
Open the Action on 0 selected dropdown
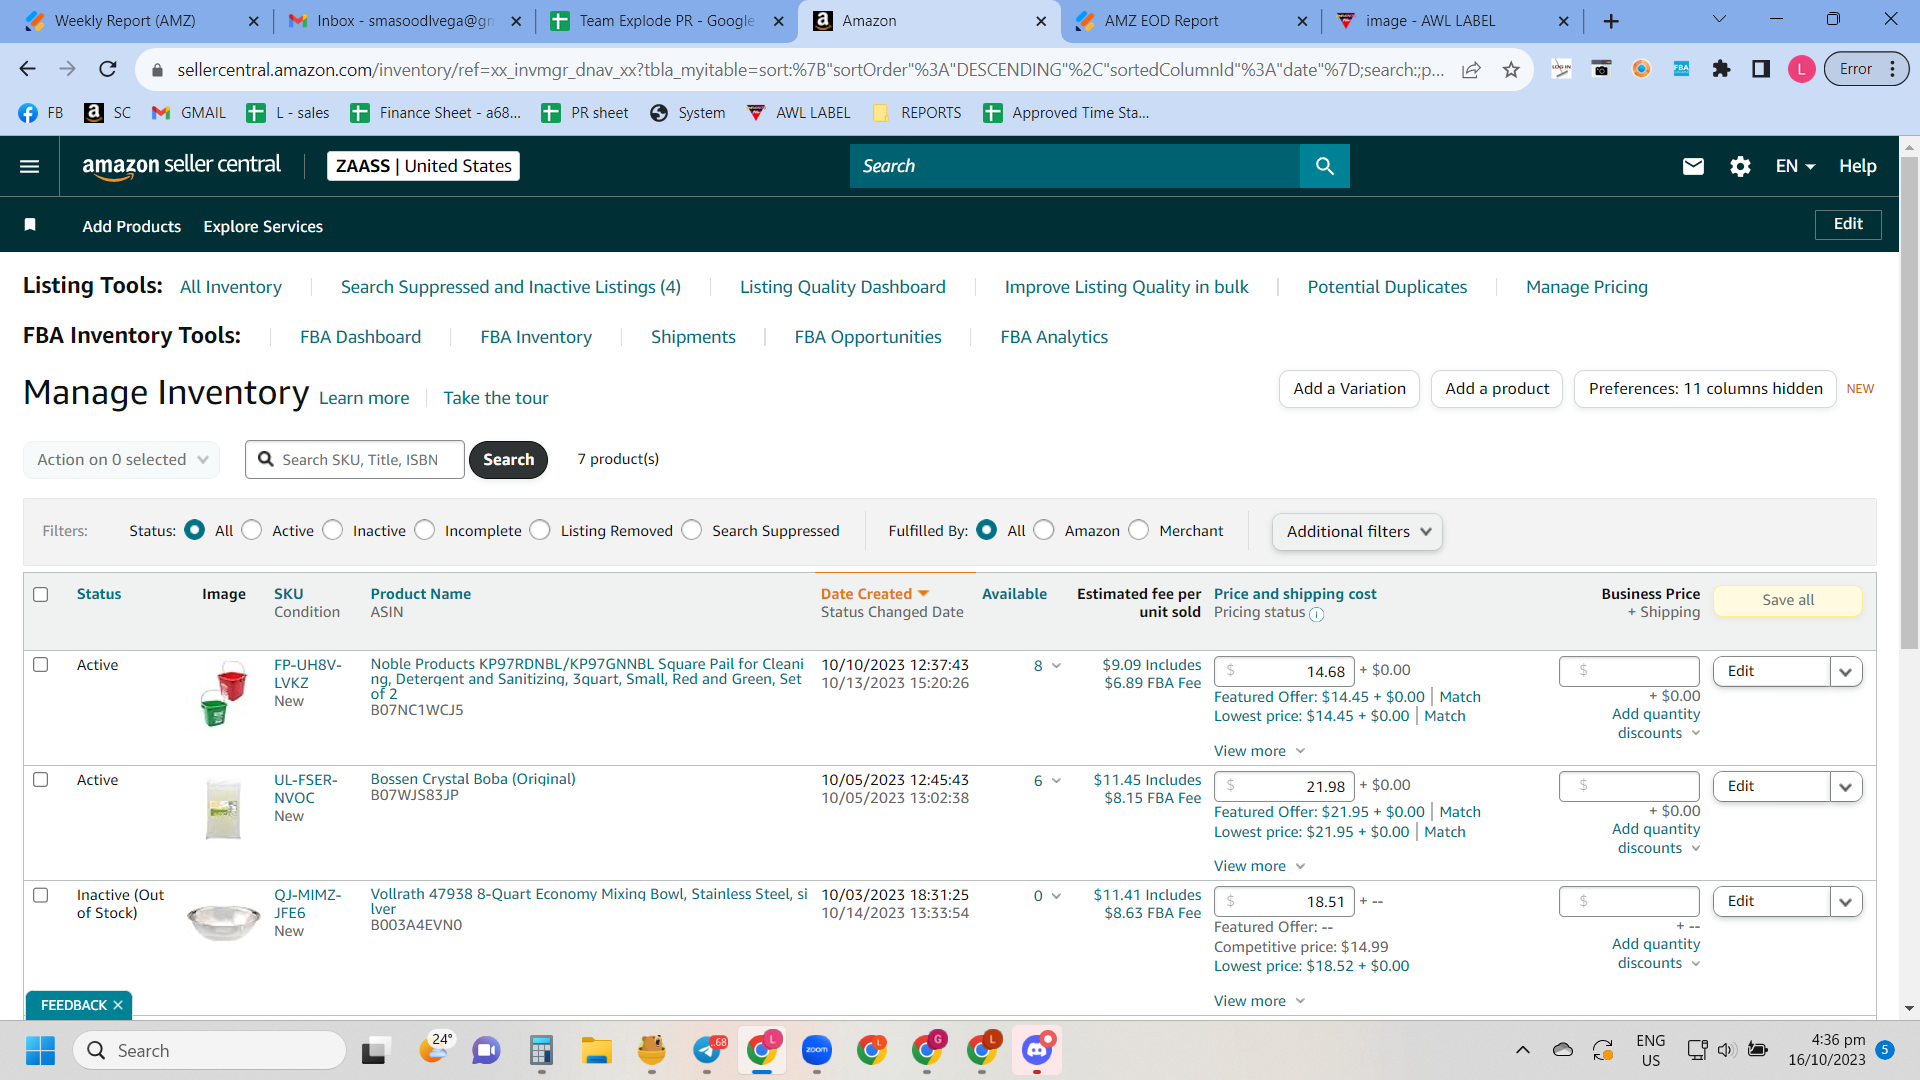[x=121, y=460]
